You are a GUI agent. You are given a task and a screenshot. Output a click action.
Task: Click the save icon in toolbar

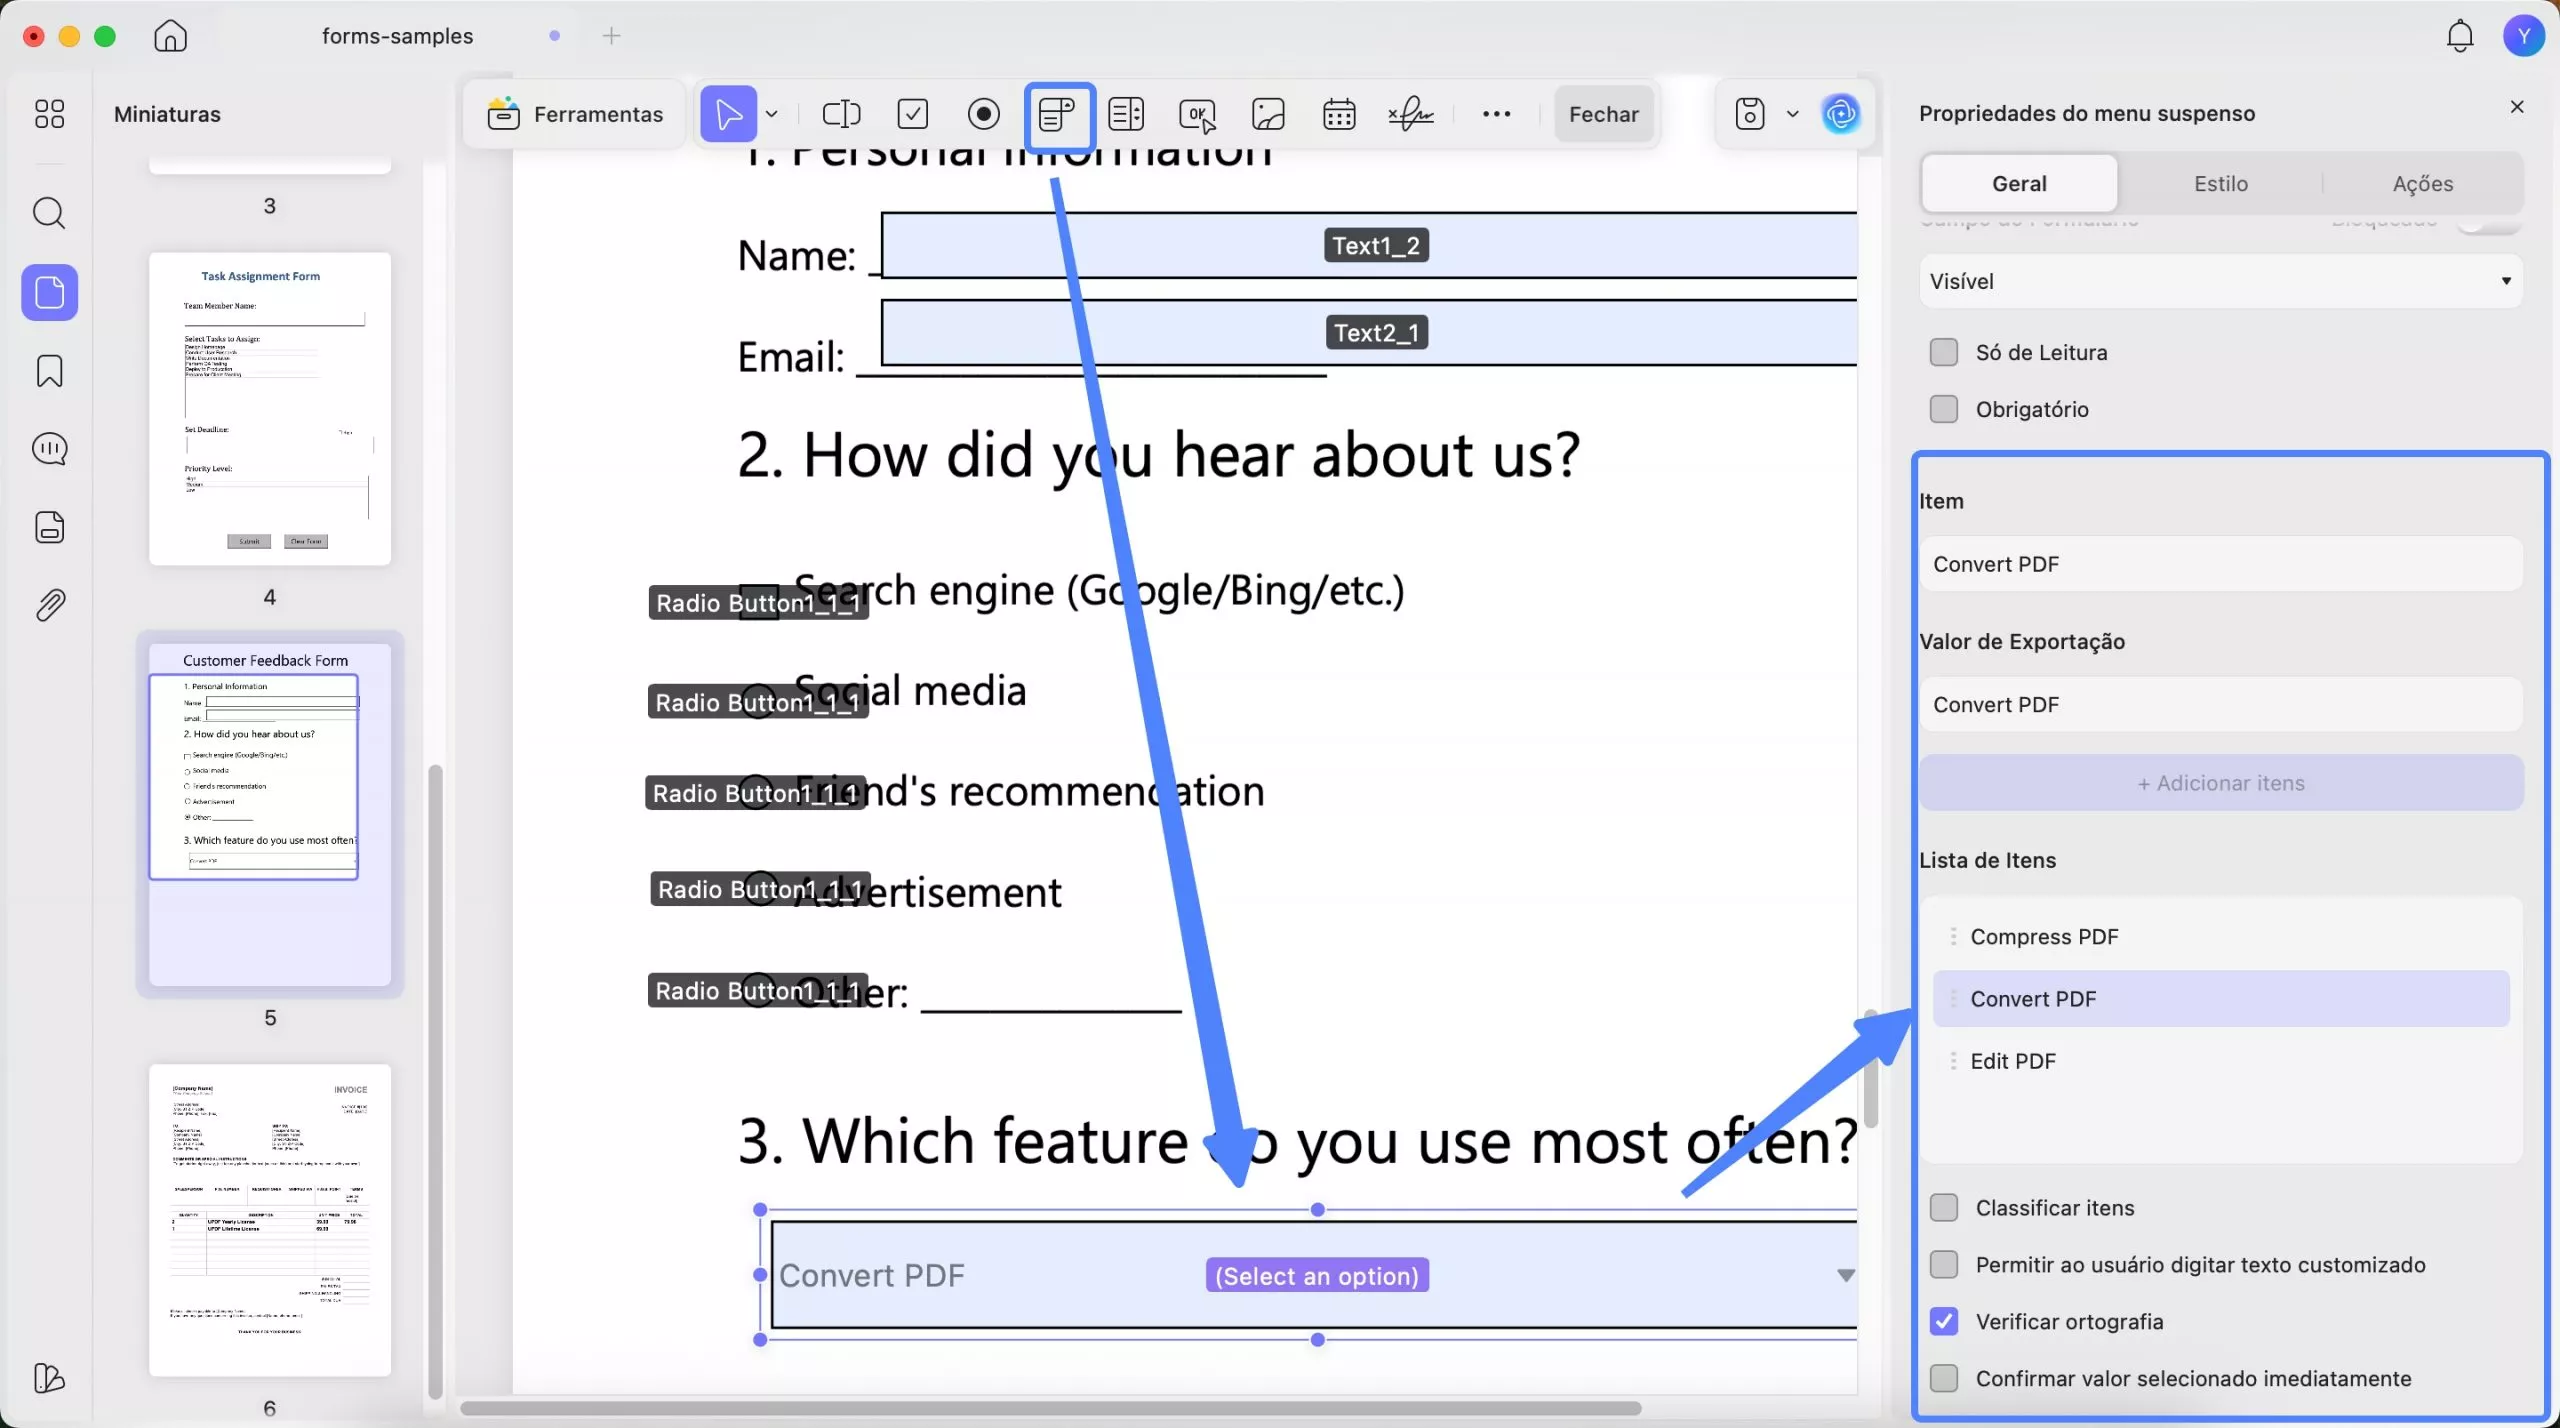[x=1749, y=114]
